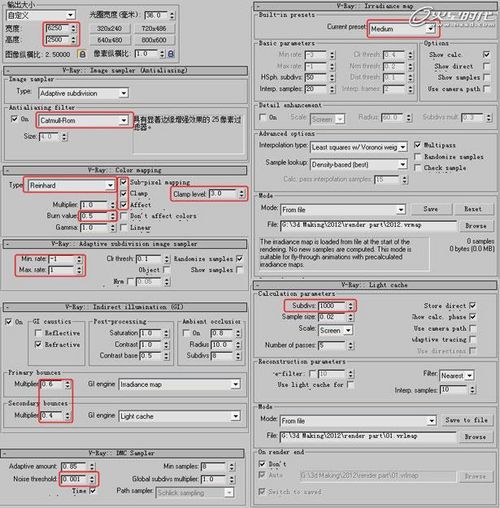
Task: Toggle the GI On checkbox
Action: [9, 322]
